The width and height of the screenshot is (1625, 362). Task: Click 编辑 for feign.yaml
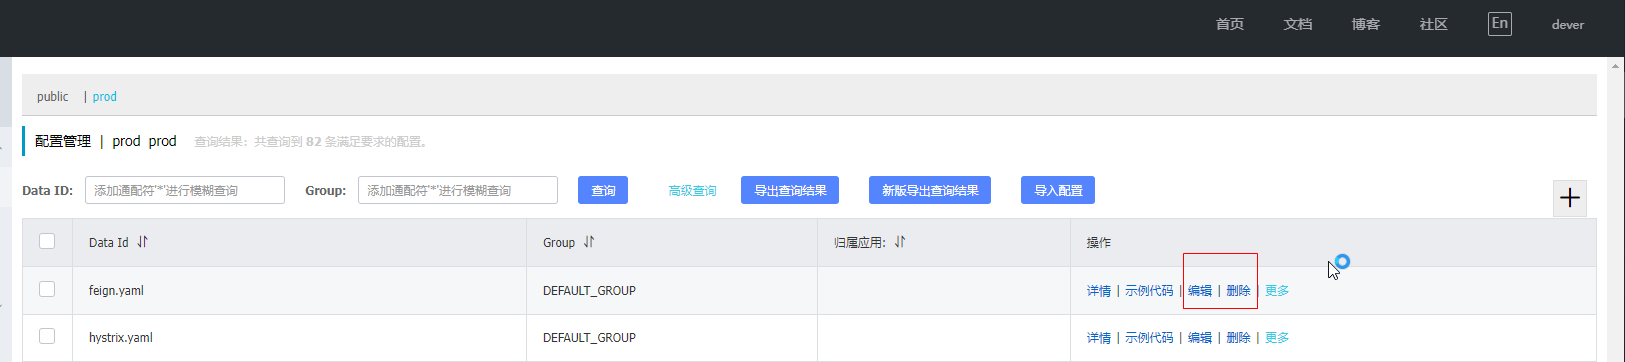[x=1200, y=291]
